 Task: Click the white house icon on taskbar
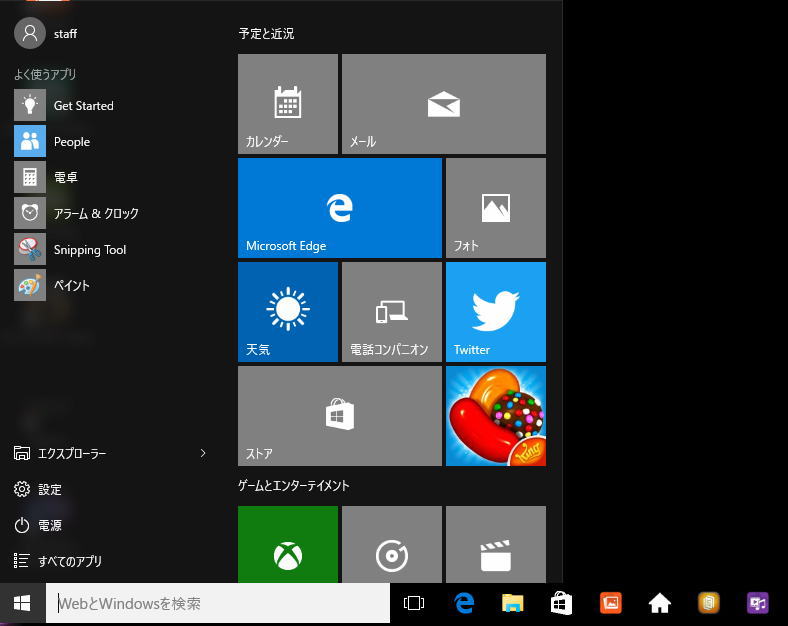(660, 603)
